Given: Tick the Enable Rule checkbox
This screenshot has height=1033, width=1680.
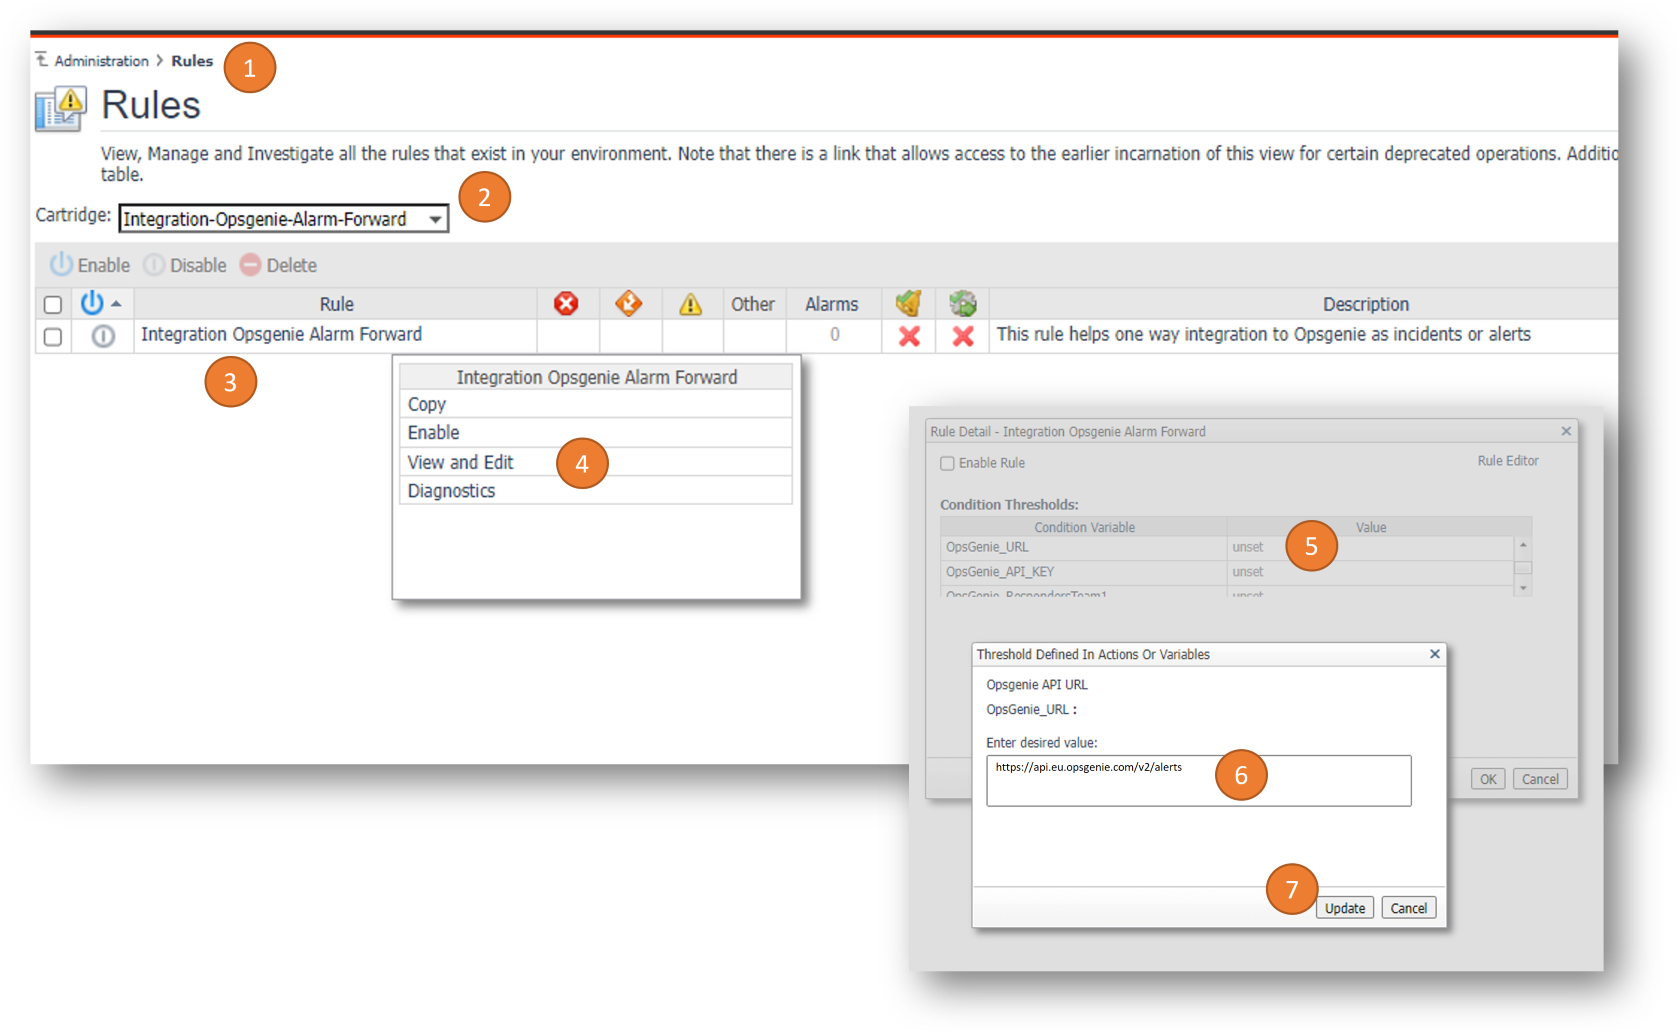Looking at the screenshot, I should (947, 463).
